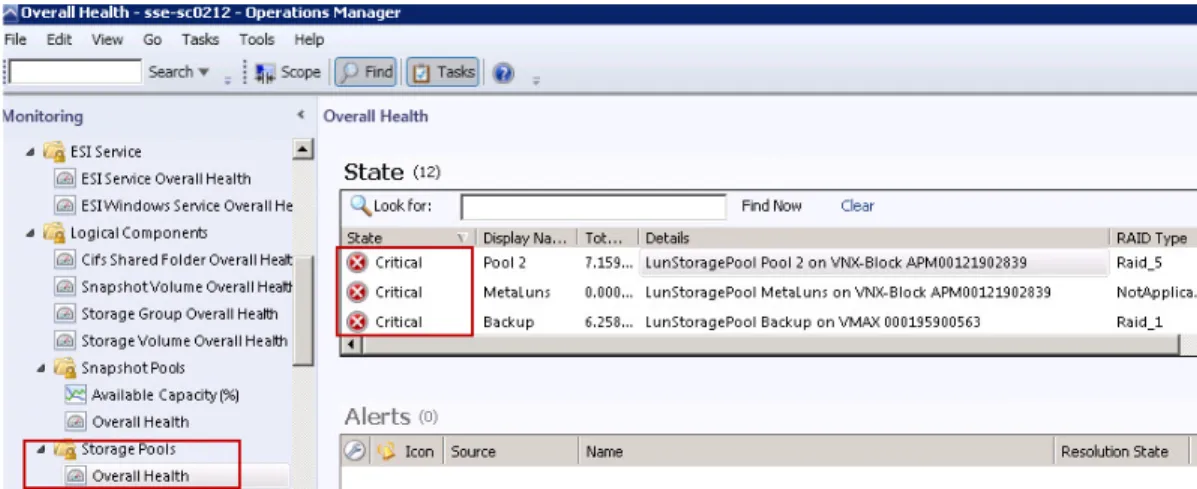The image size is (1197, 489).
Task: Sort by the Display Name column header
Action: (525, 238)
